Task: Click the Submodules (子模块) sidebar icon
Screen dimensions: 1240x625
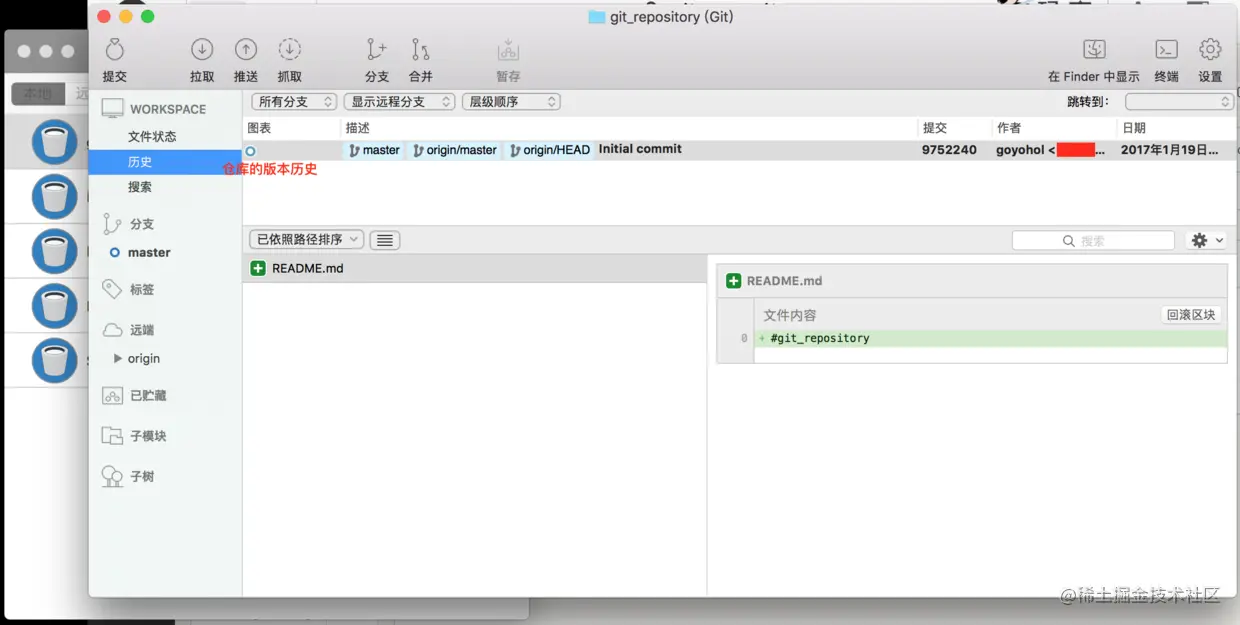Action: click(112, 436)
